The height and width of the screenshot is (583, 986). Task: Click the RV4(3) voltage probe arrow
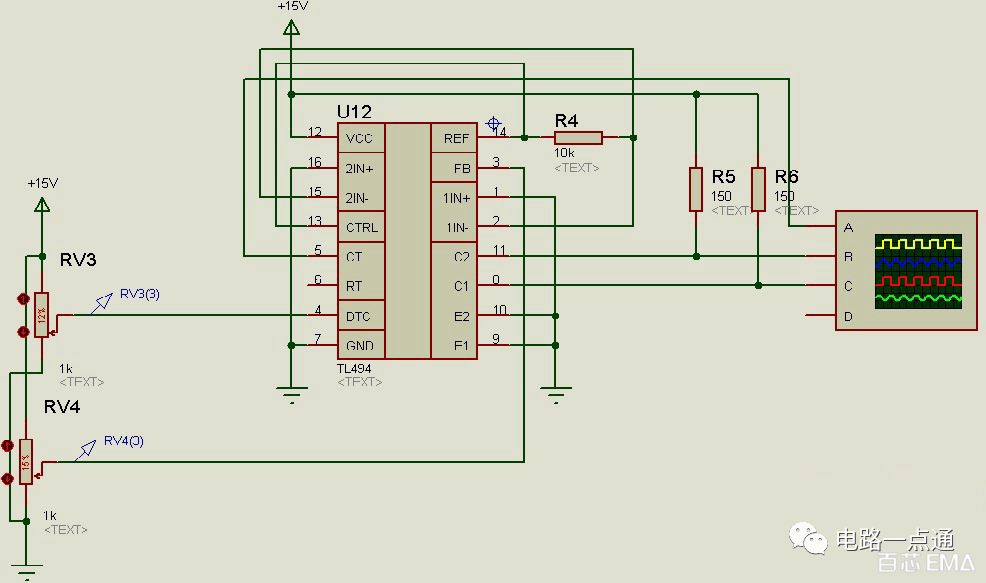85,450
